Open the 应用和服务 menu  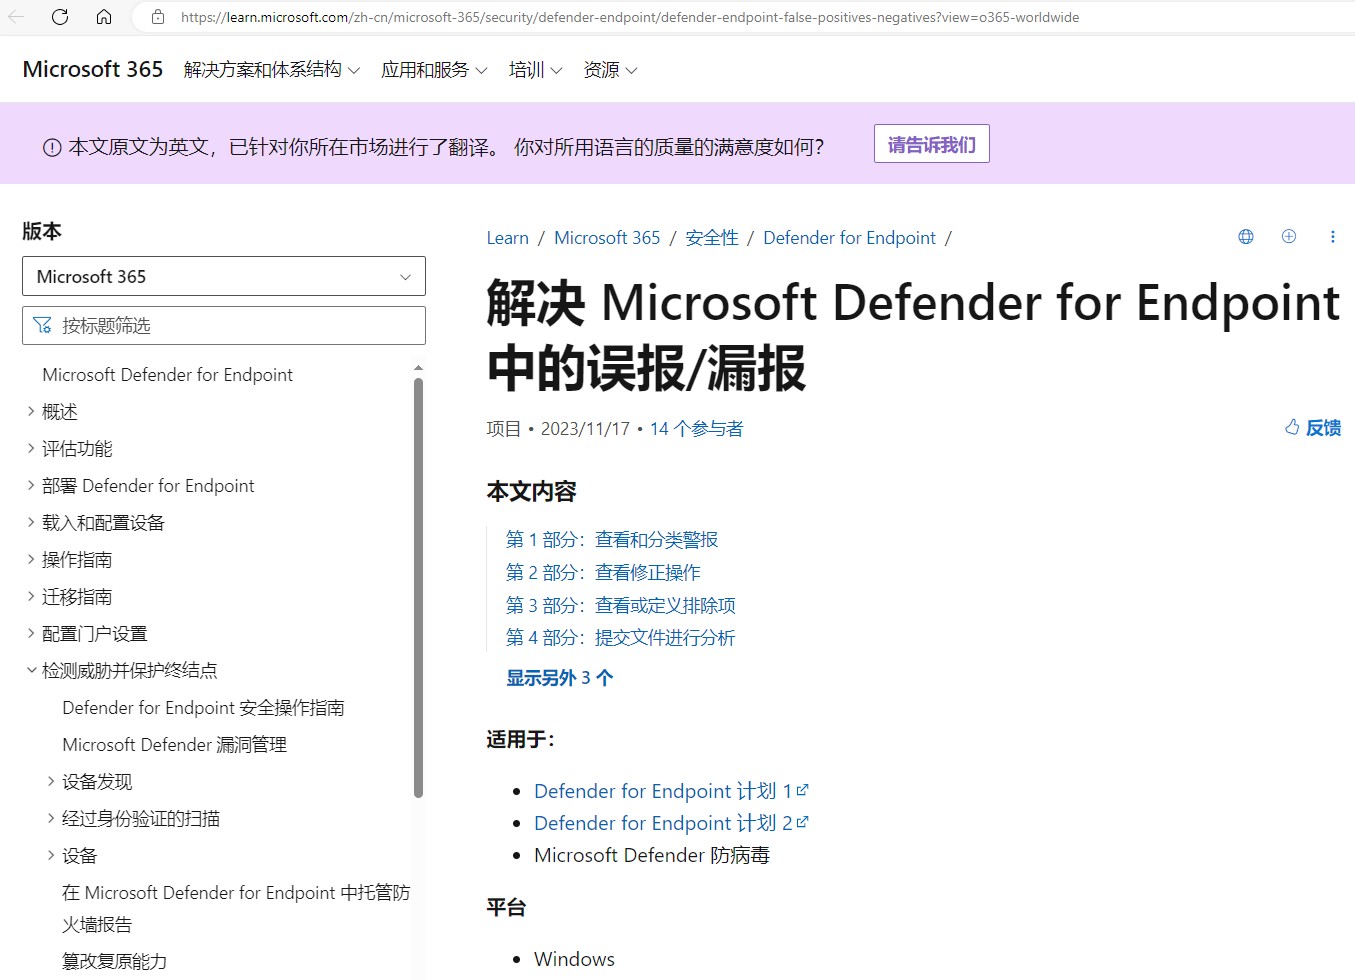pos(434,70)
